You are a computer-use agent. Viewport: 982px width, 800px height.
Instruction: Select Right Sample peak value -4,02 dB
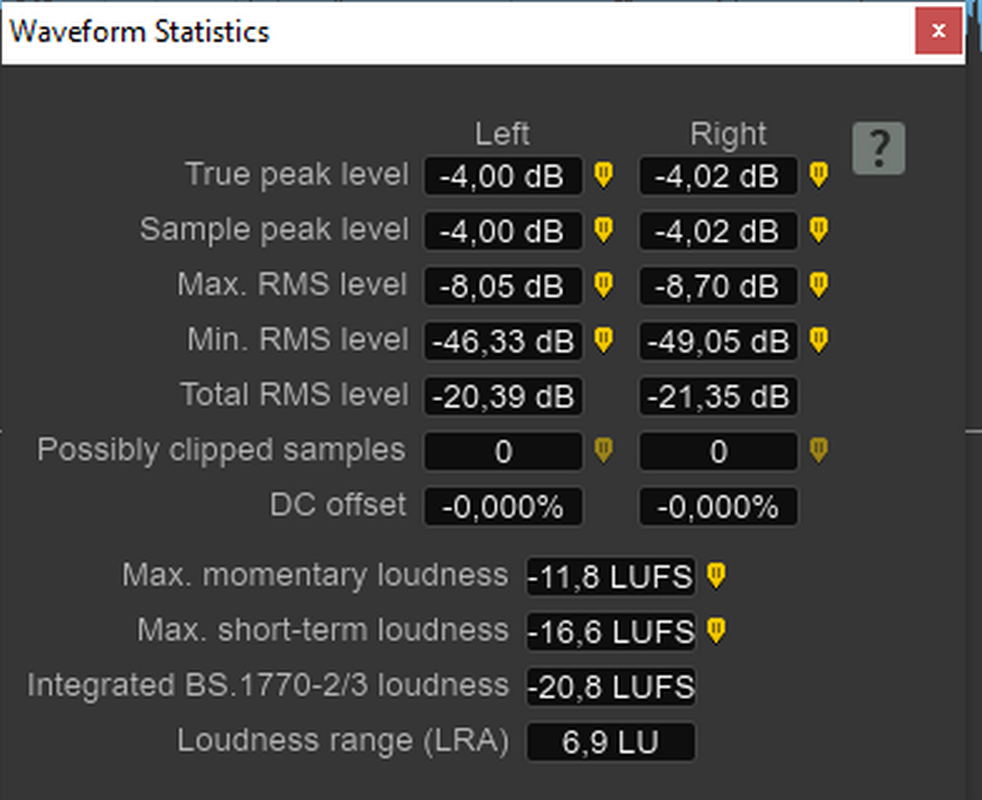click(x=718, y=231)
